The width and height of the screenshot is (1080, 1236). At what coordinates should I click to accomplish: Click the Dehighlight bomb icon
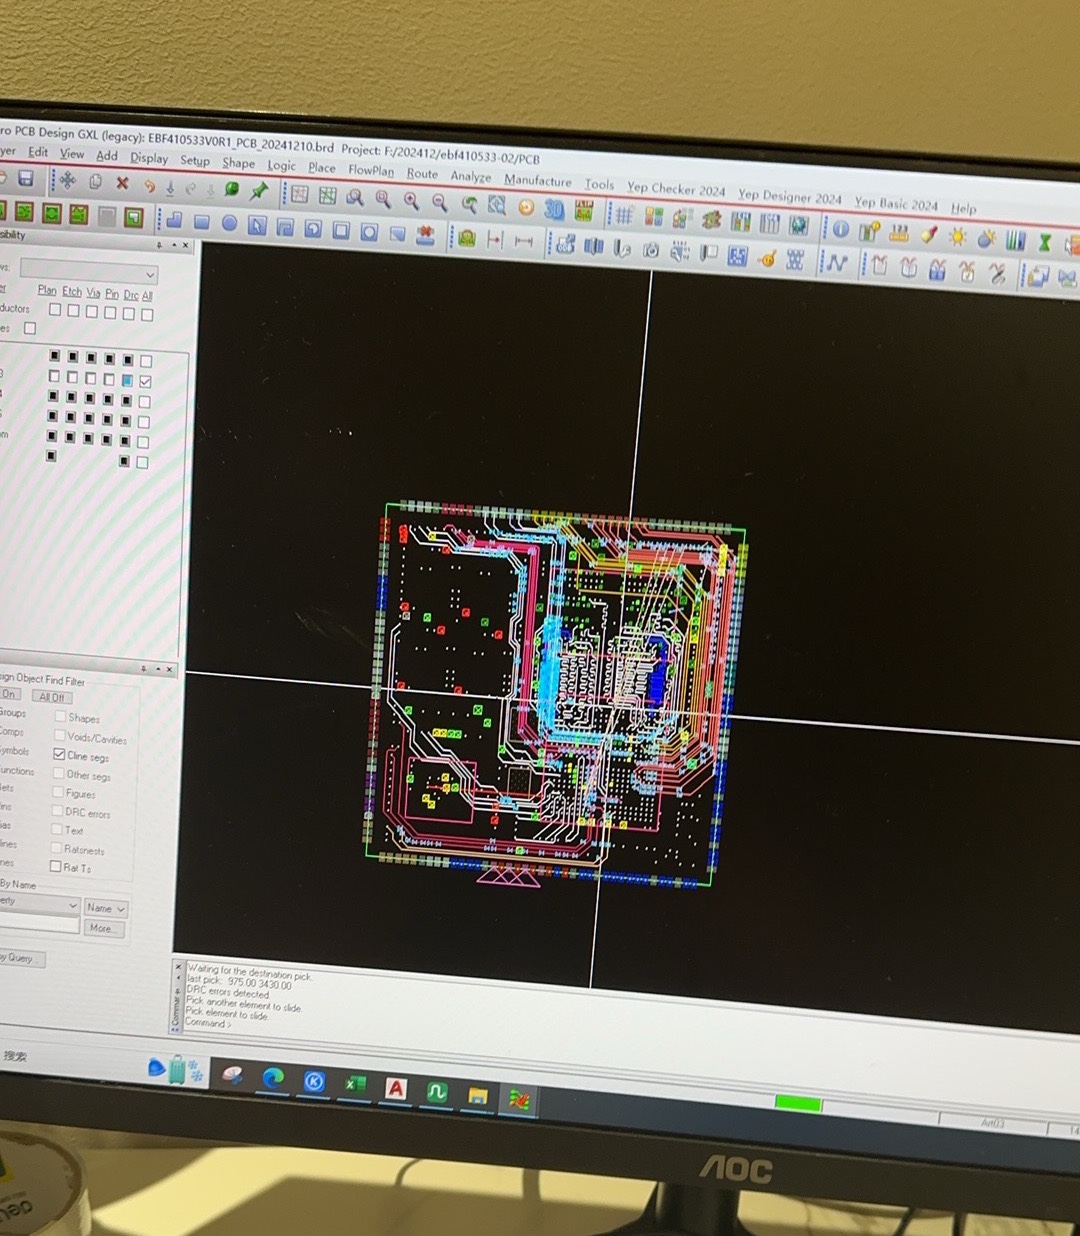(986, 239)
